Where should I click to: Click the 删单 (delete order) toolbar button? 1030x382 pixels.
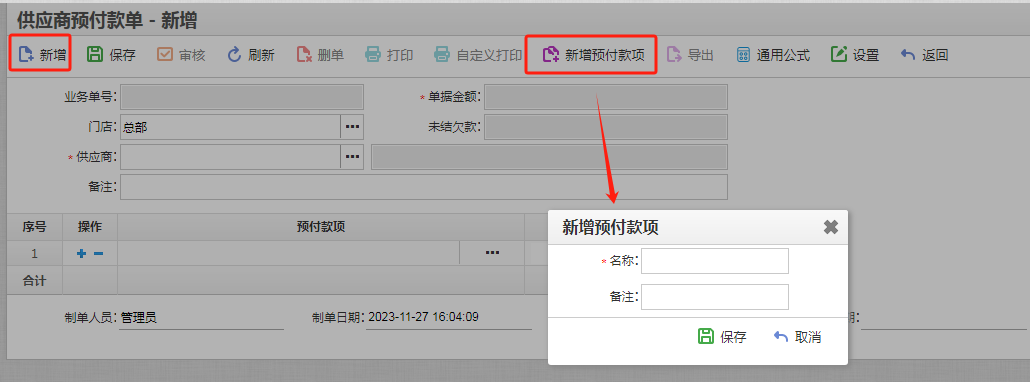321,55
